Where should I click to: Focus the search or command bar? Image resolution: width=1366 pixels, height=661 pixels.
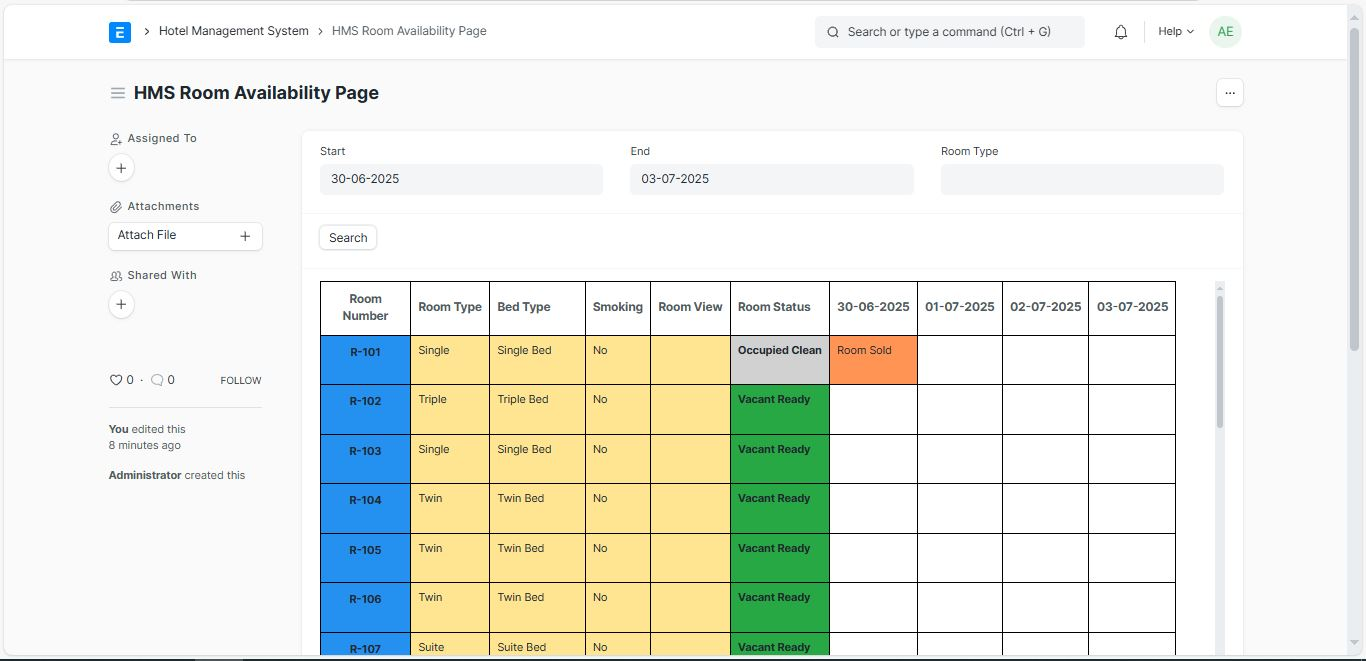coord(949,32)
